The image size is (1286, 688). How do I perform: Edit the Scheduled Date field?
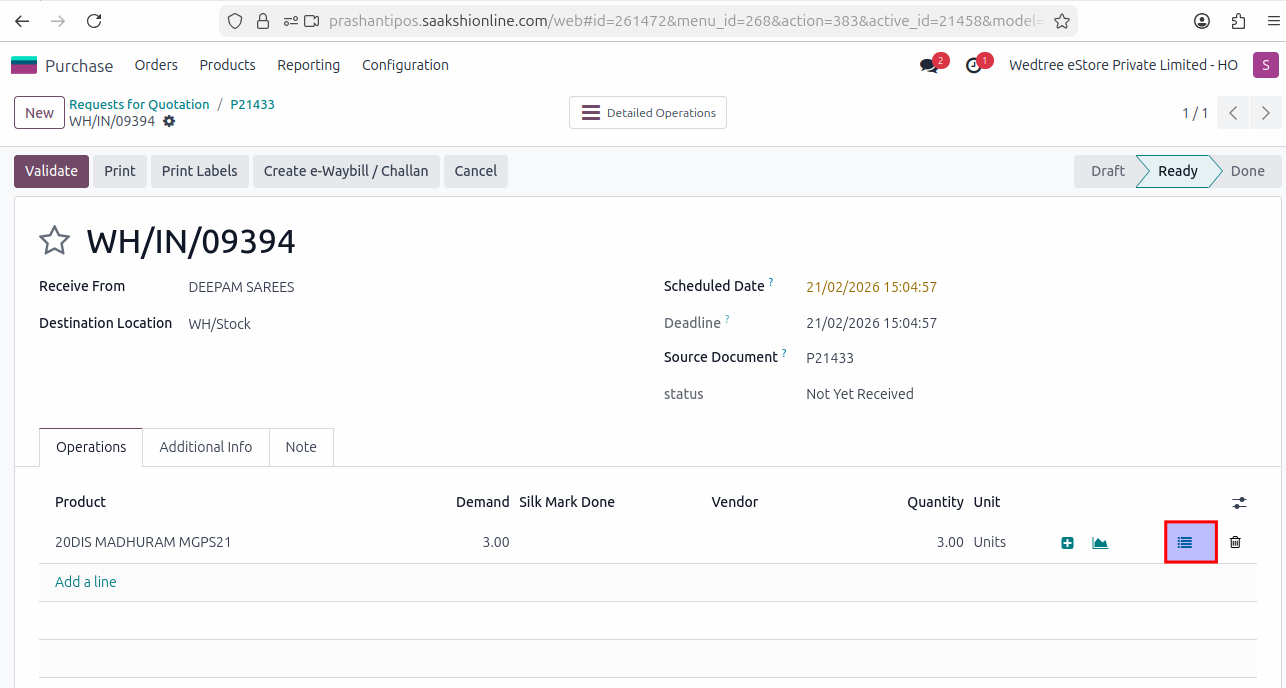tap(871, 287)
